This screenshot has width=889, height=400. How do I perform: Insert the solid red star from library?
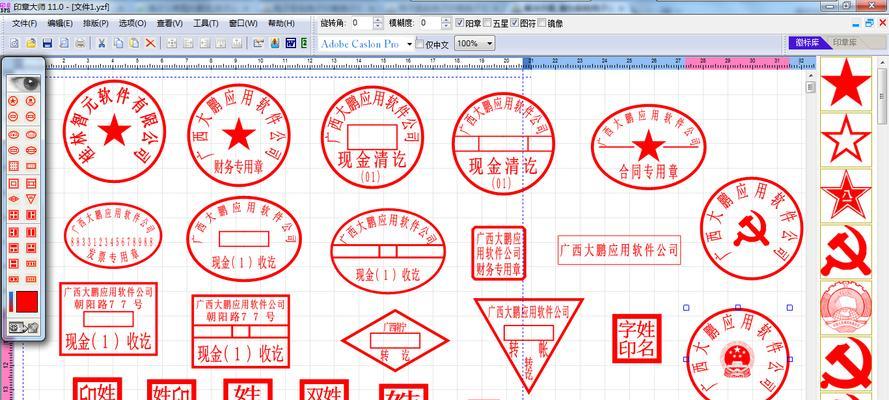click(845, 83)
